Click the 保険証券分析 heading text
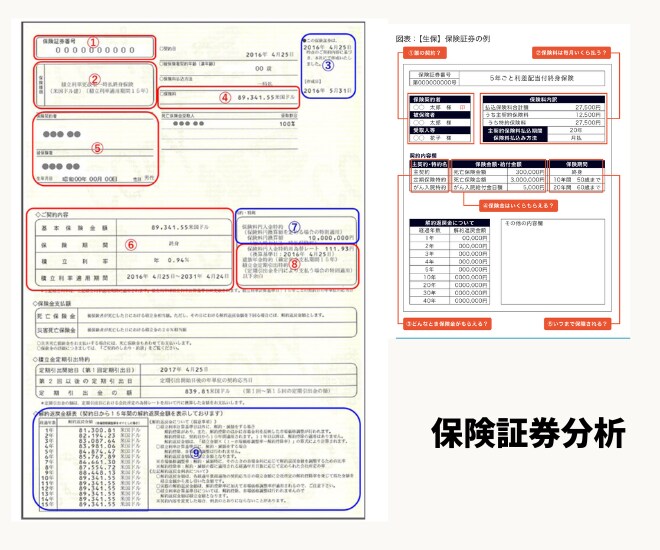Image resolution: width=660 pixels, height=550 pixels. 529,433
